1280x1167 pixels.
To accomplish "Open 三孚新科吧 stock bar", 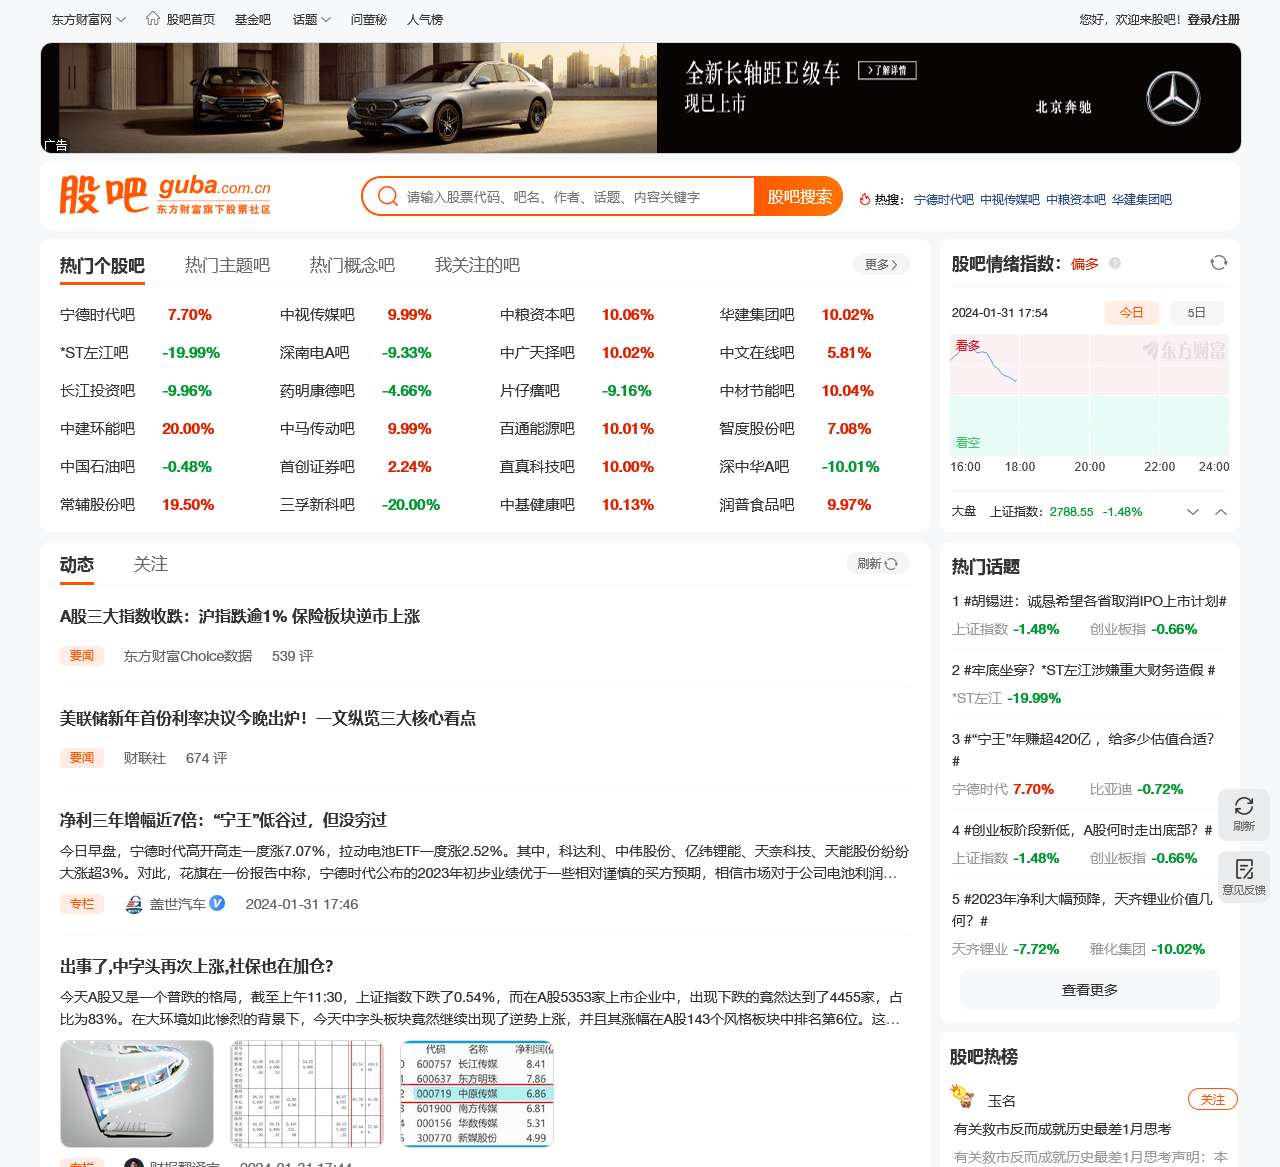I will pyautogui.click(x=317, y=505).
